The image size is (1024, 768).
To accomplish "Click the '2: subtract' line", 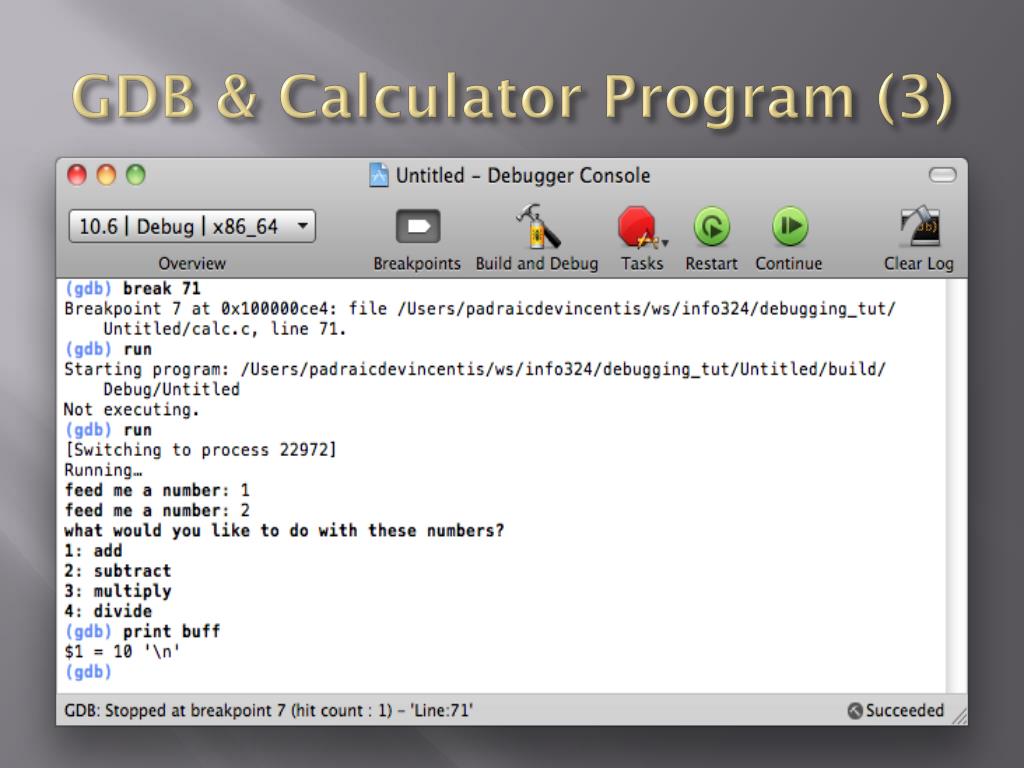I will pyautogui.click(x=118, y=571).
